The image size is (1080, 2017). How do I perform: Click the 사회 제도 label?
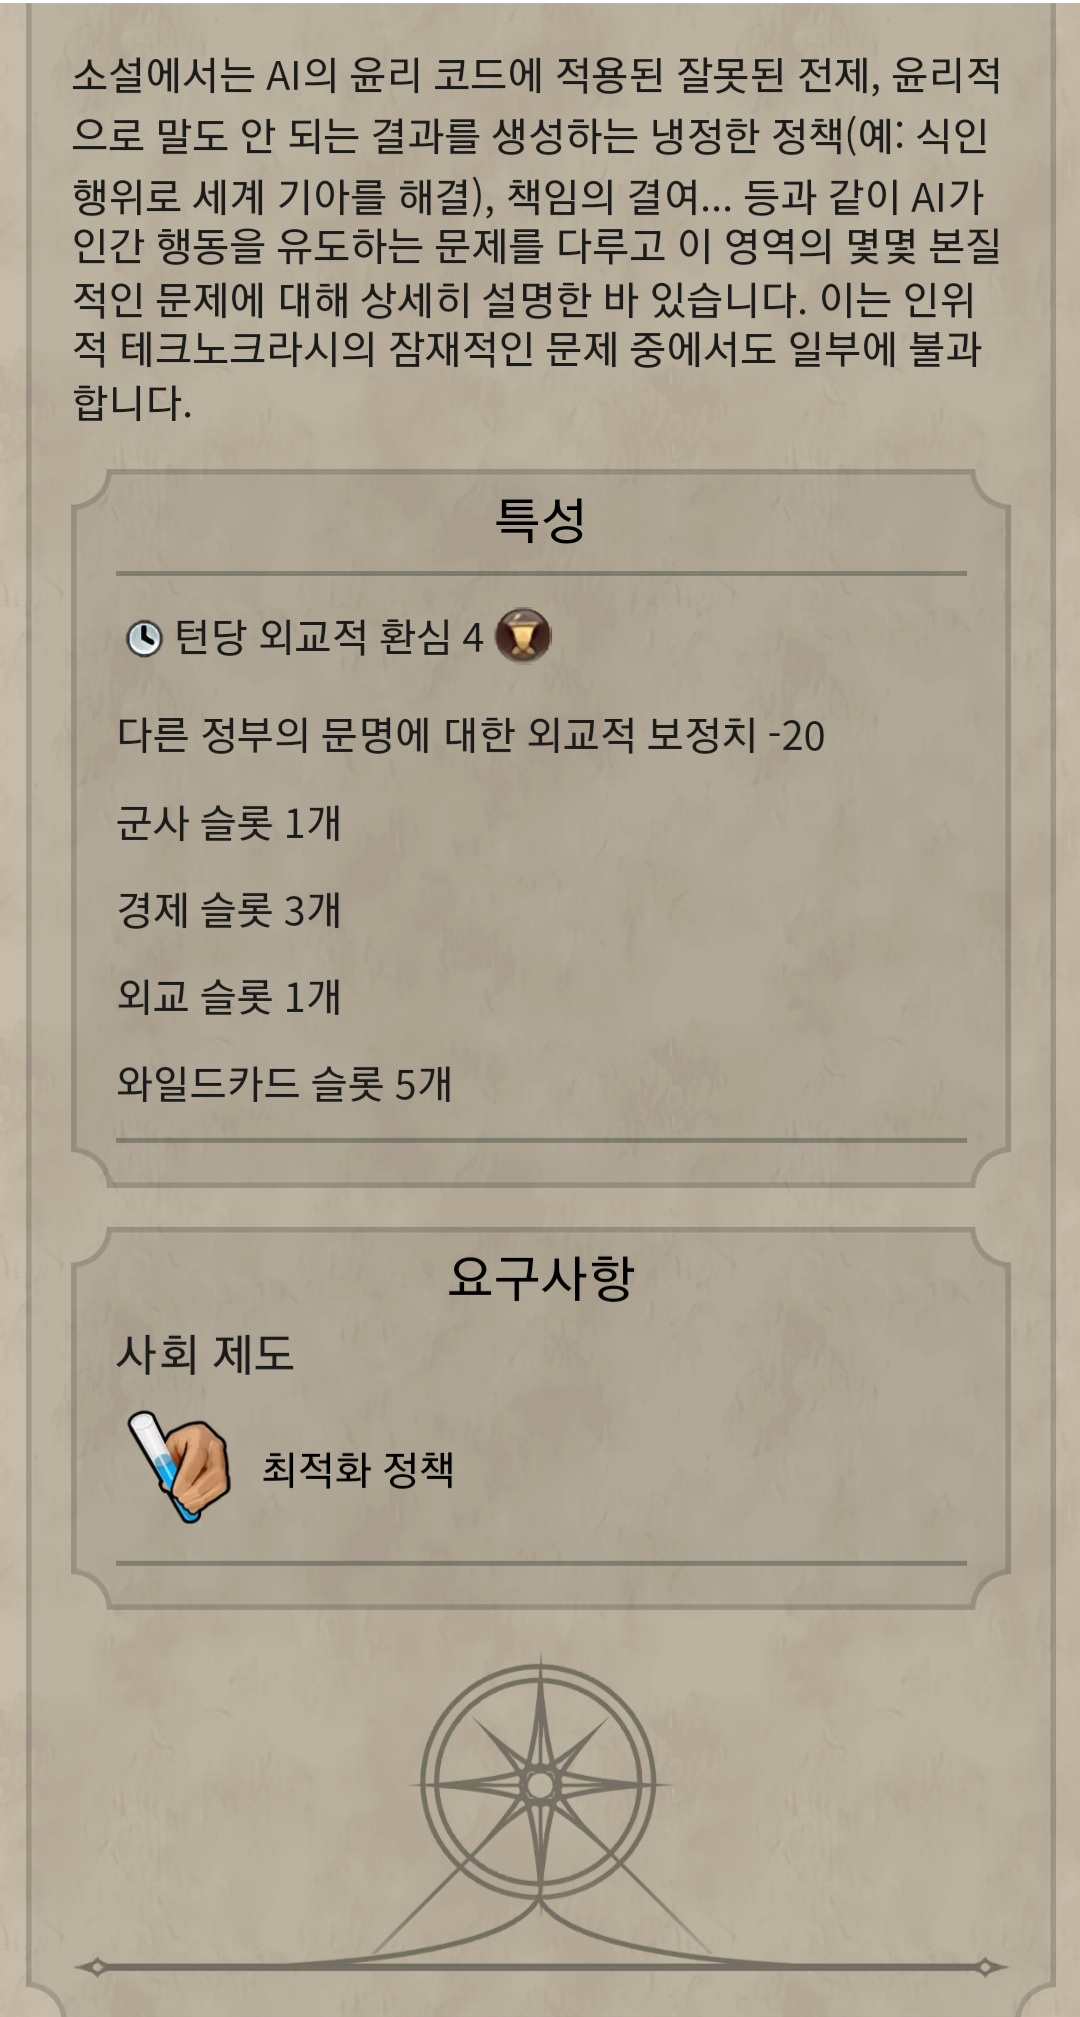(205, 1354)
